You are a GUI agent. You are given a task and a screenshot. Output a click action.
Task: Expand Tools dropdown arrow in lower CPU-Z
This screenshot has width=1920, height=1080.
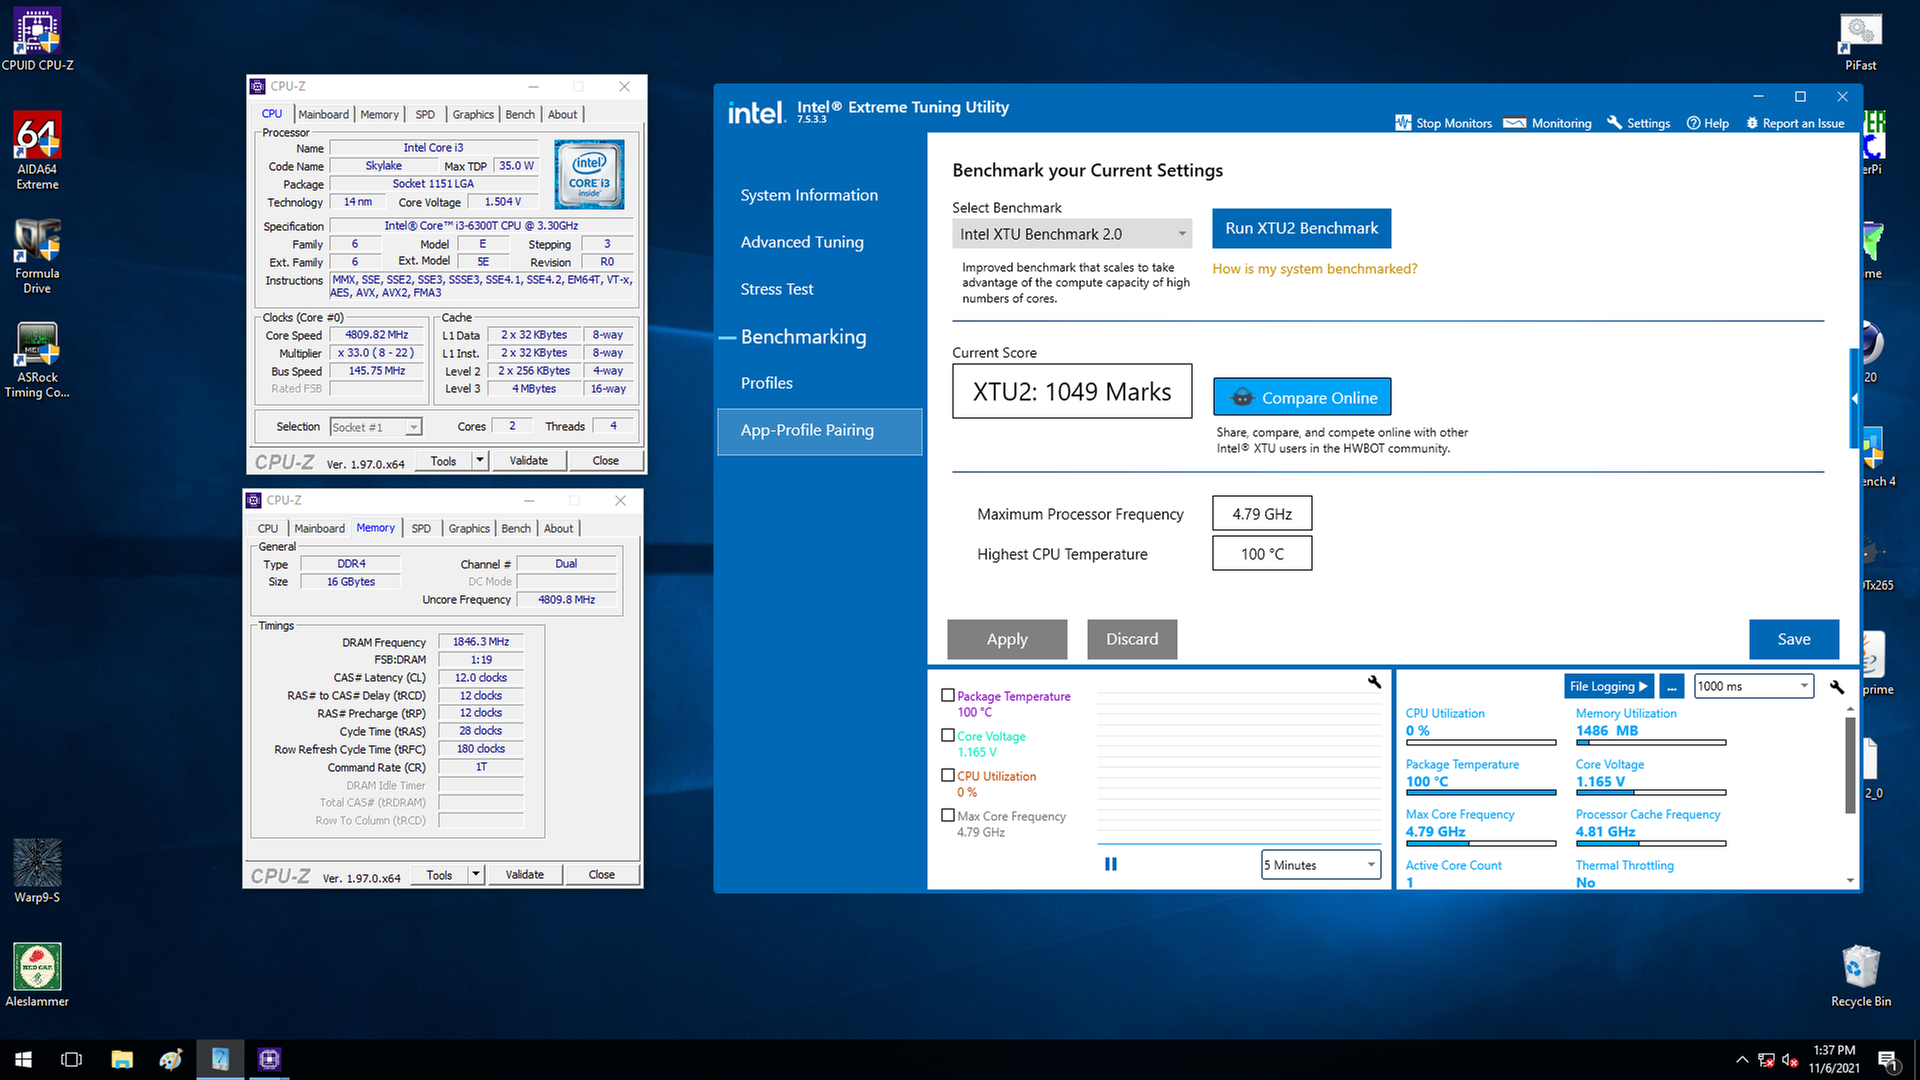[x=476, y=874]
